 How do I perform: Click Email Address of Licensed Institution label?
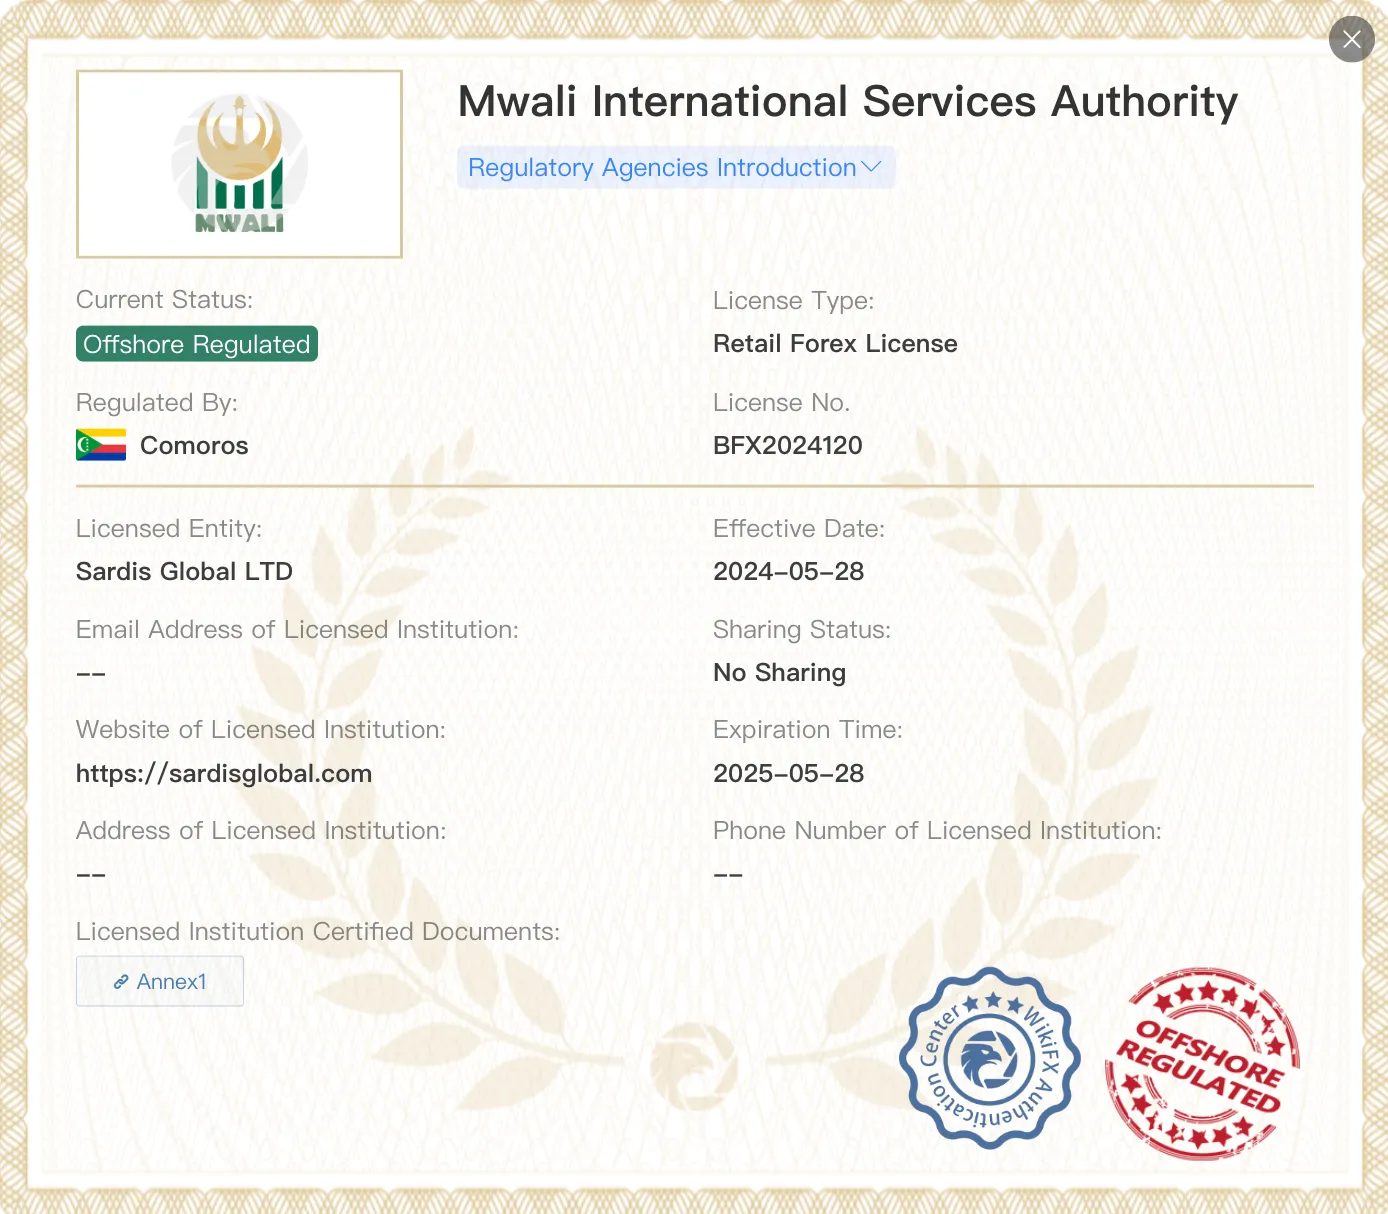click(298, 630)
